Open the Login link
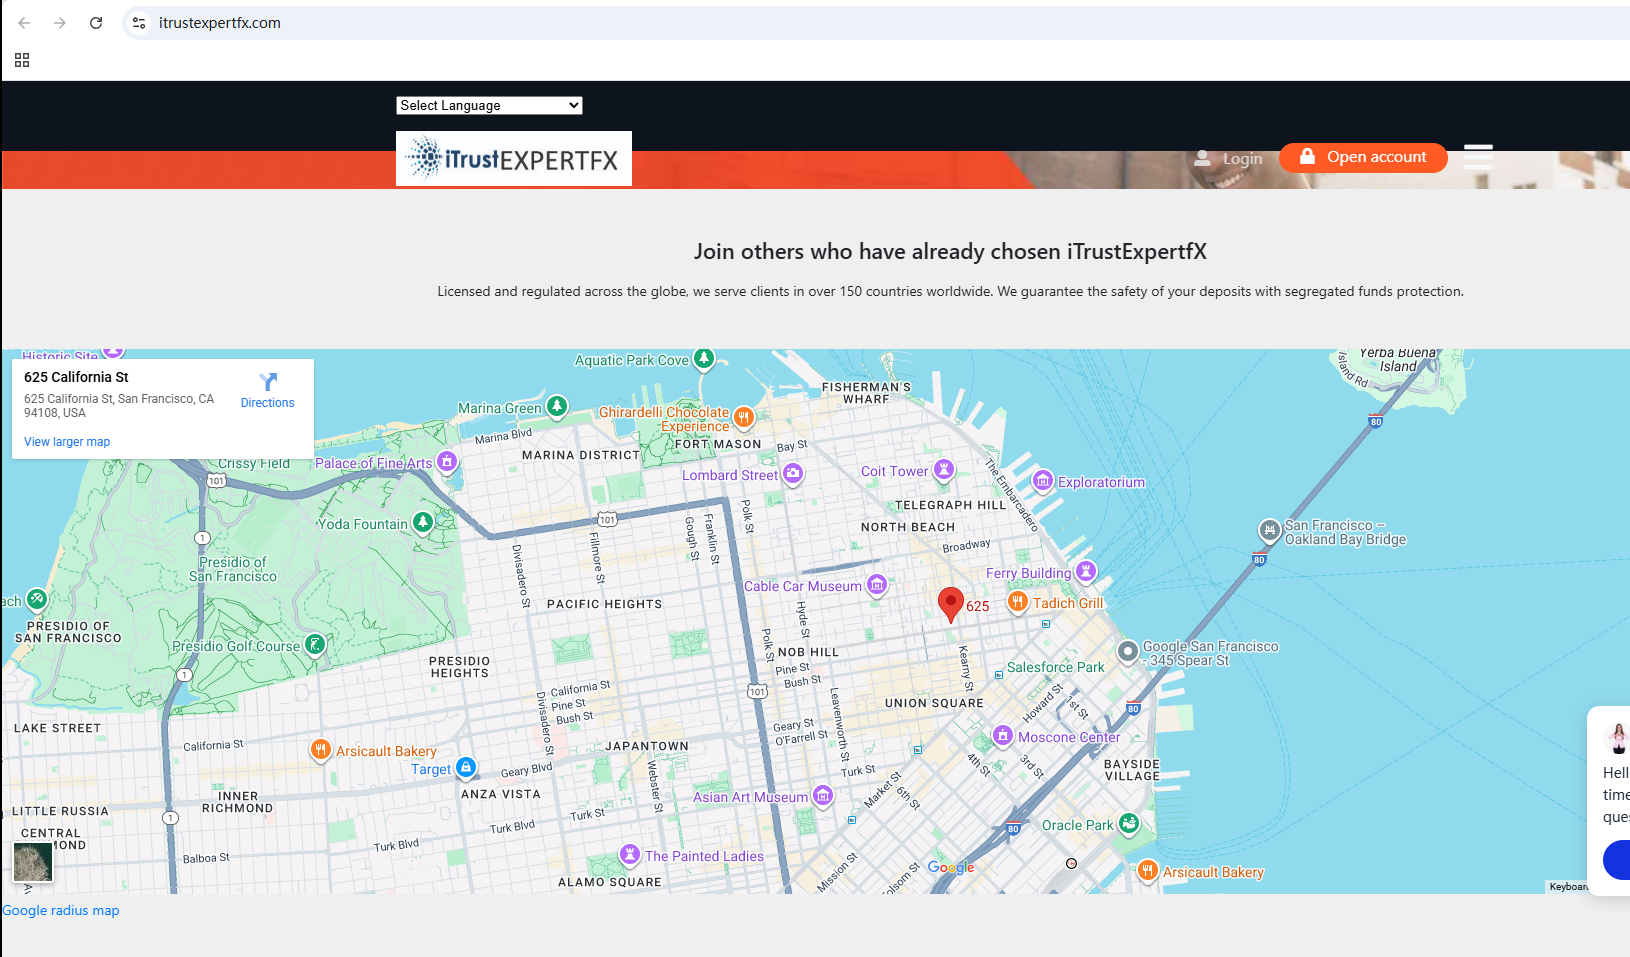The width and height of the screenshot is (1630, 957). pyautogui.click(x=1229, y=158)
